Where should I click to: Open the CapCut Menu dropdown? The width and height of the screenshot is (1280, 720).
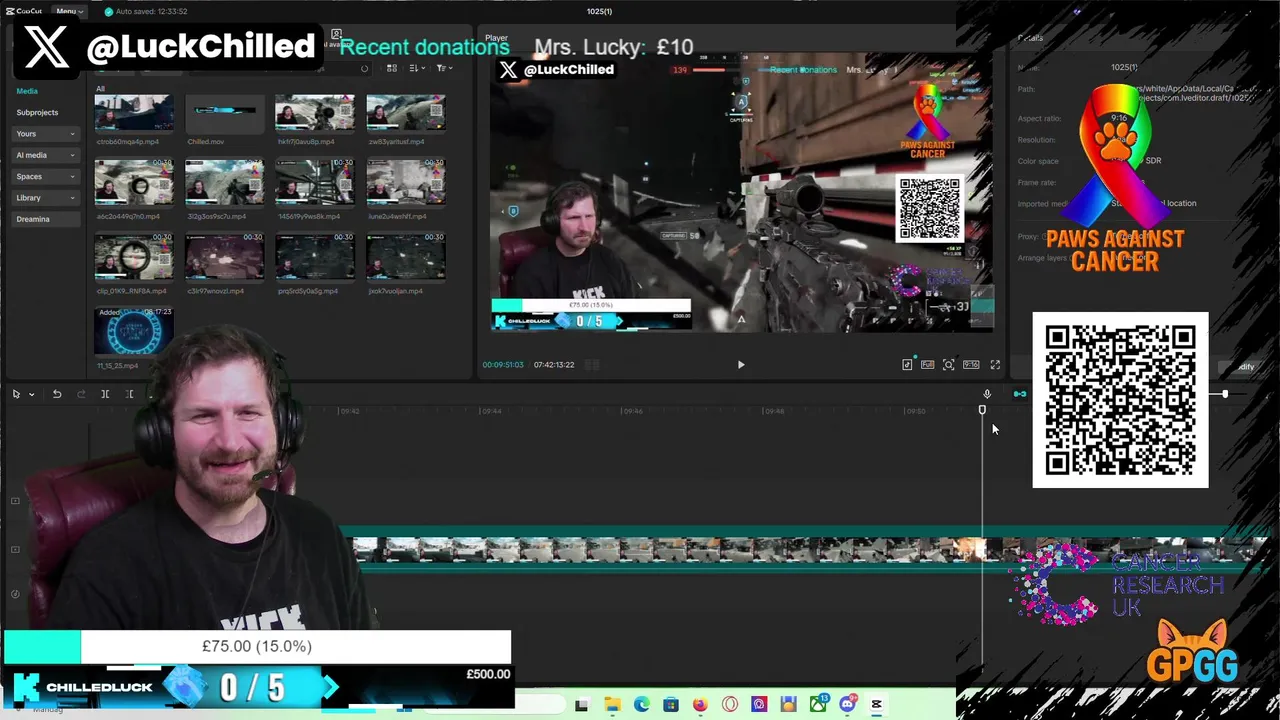tap(69, 11)
